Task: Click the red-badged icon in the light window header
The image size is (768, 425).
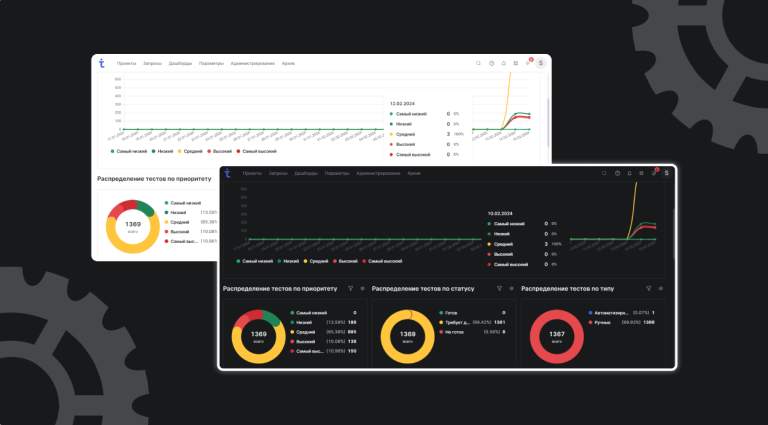Action: [527, 63]
